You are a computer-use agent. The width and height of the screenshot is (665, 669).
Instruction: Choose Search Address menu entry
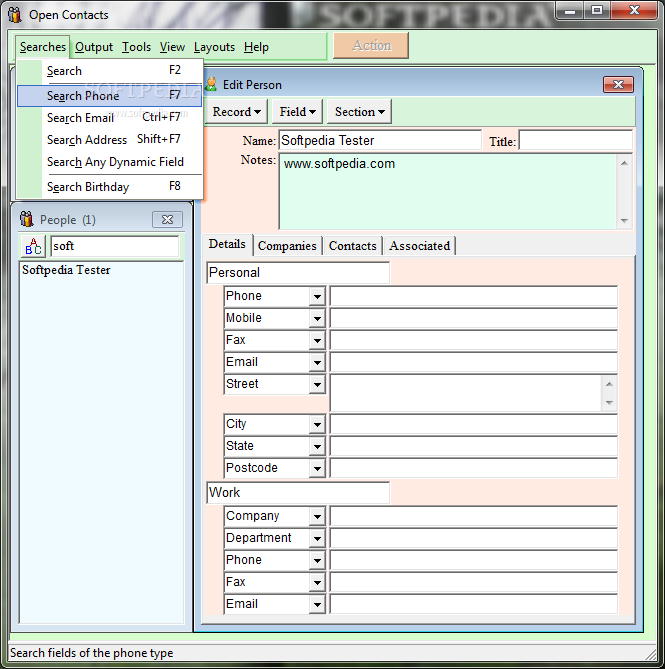pos(110,140)
